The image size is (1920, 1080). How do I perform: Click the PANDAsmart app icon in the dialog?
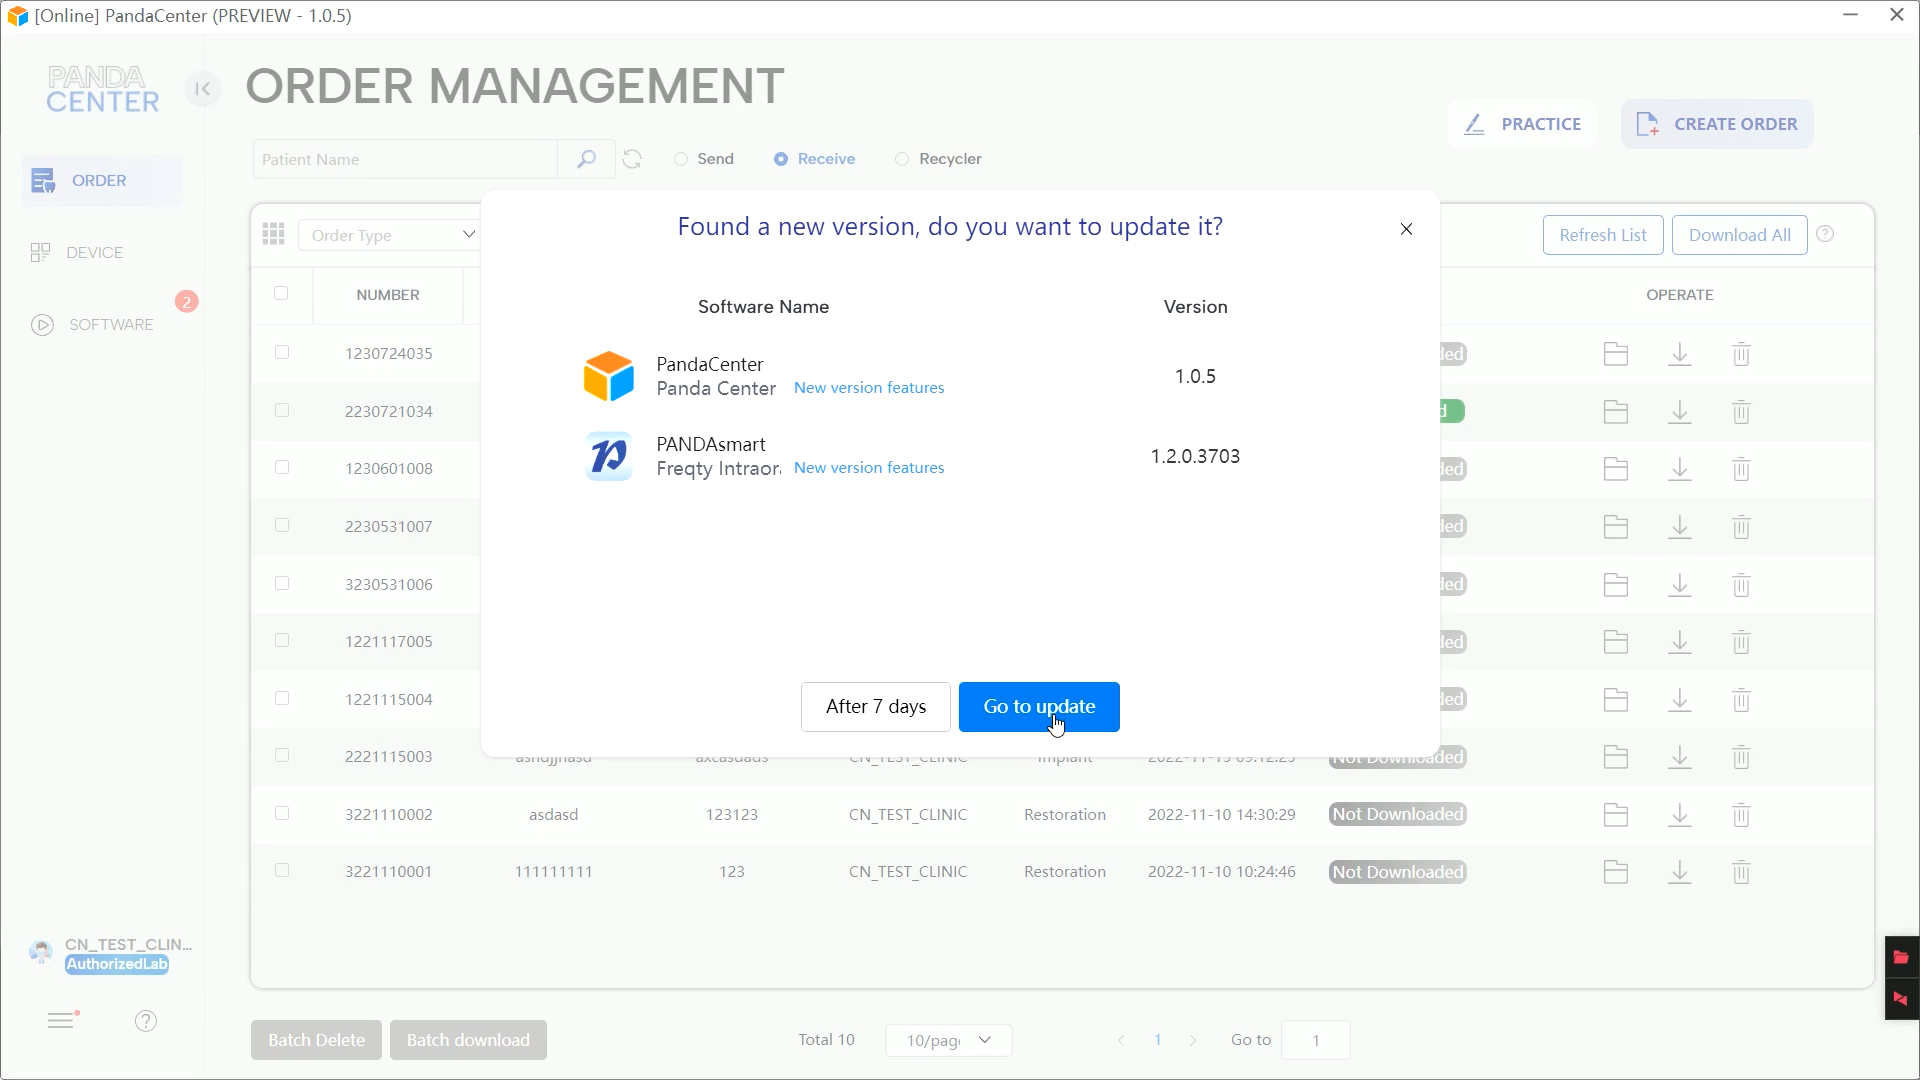pos(609,456)
